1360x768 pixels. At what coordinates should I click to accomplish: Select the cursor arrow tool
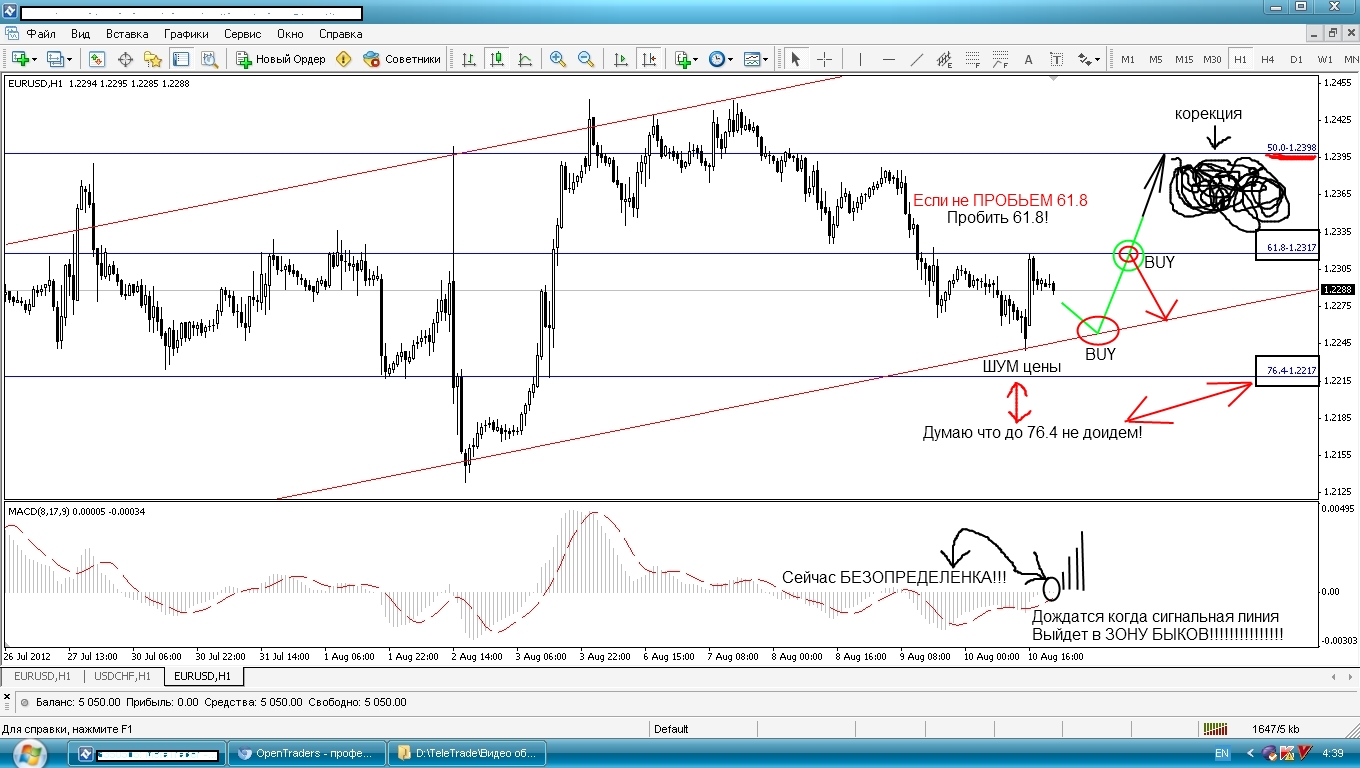(796, 59)
